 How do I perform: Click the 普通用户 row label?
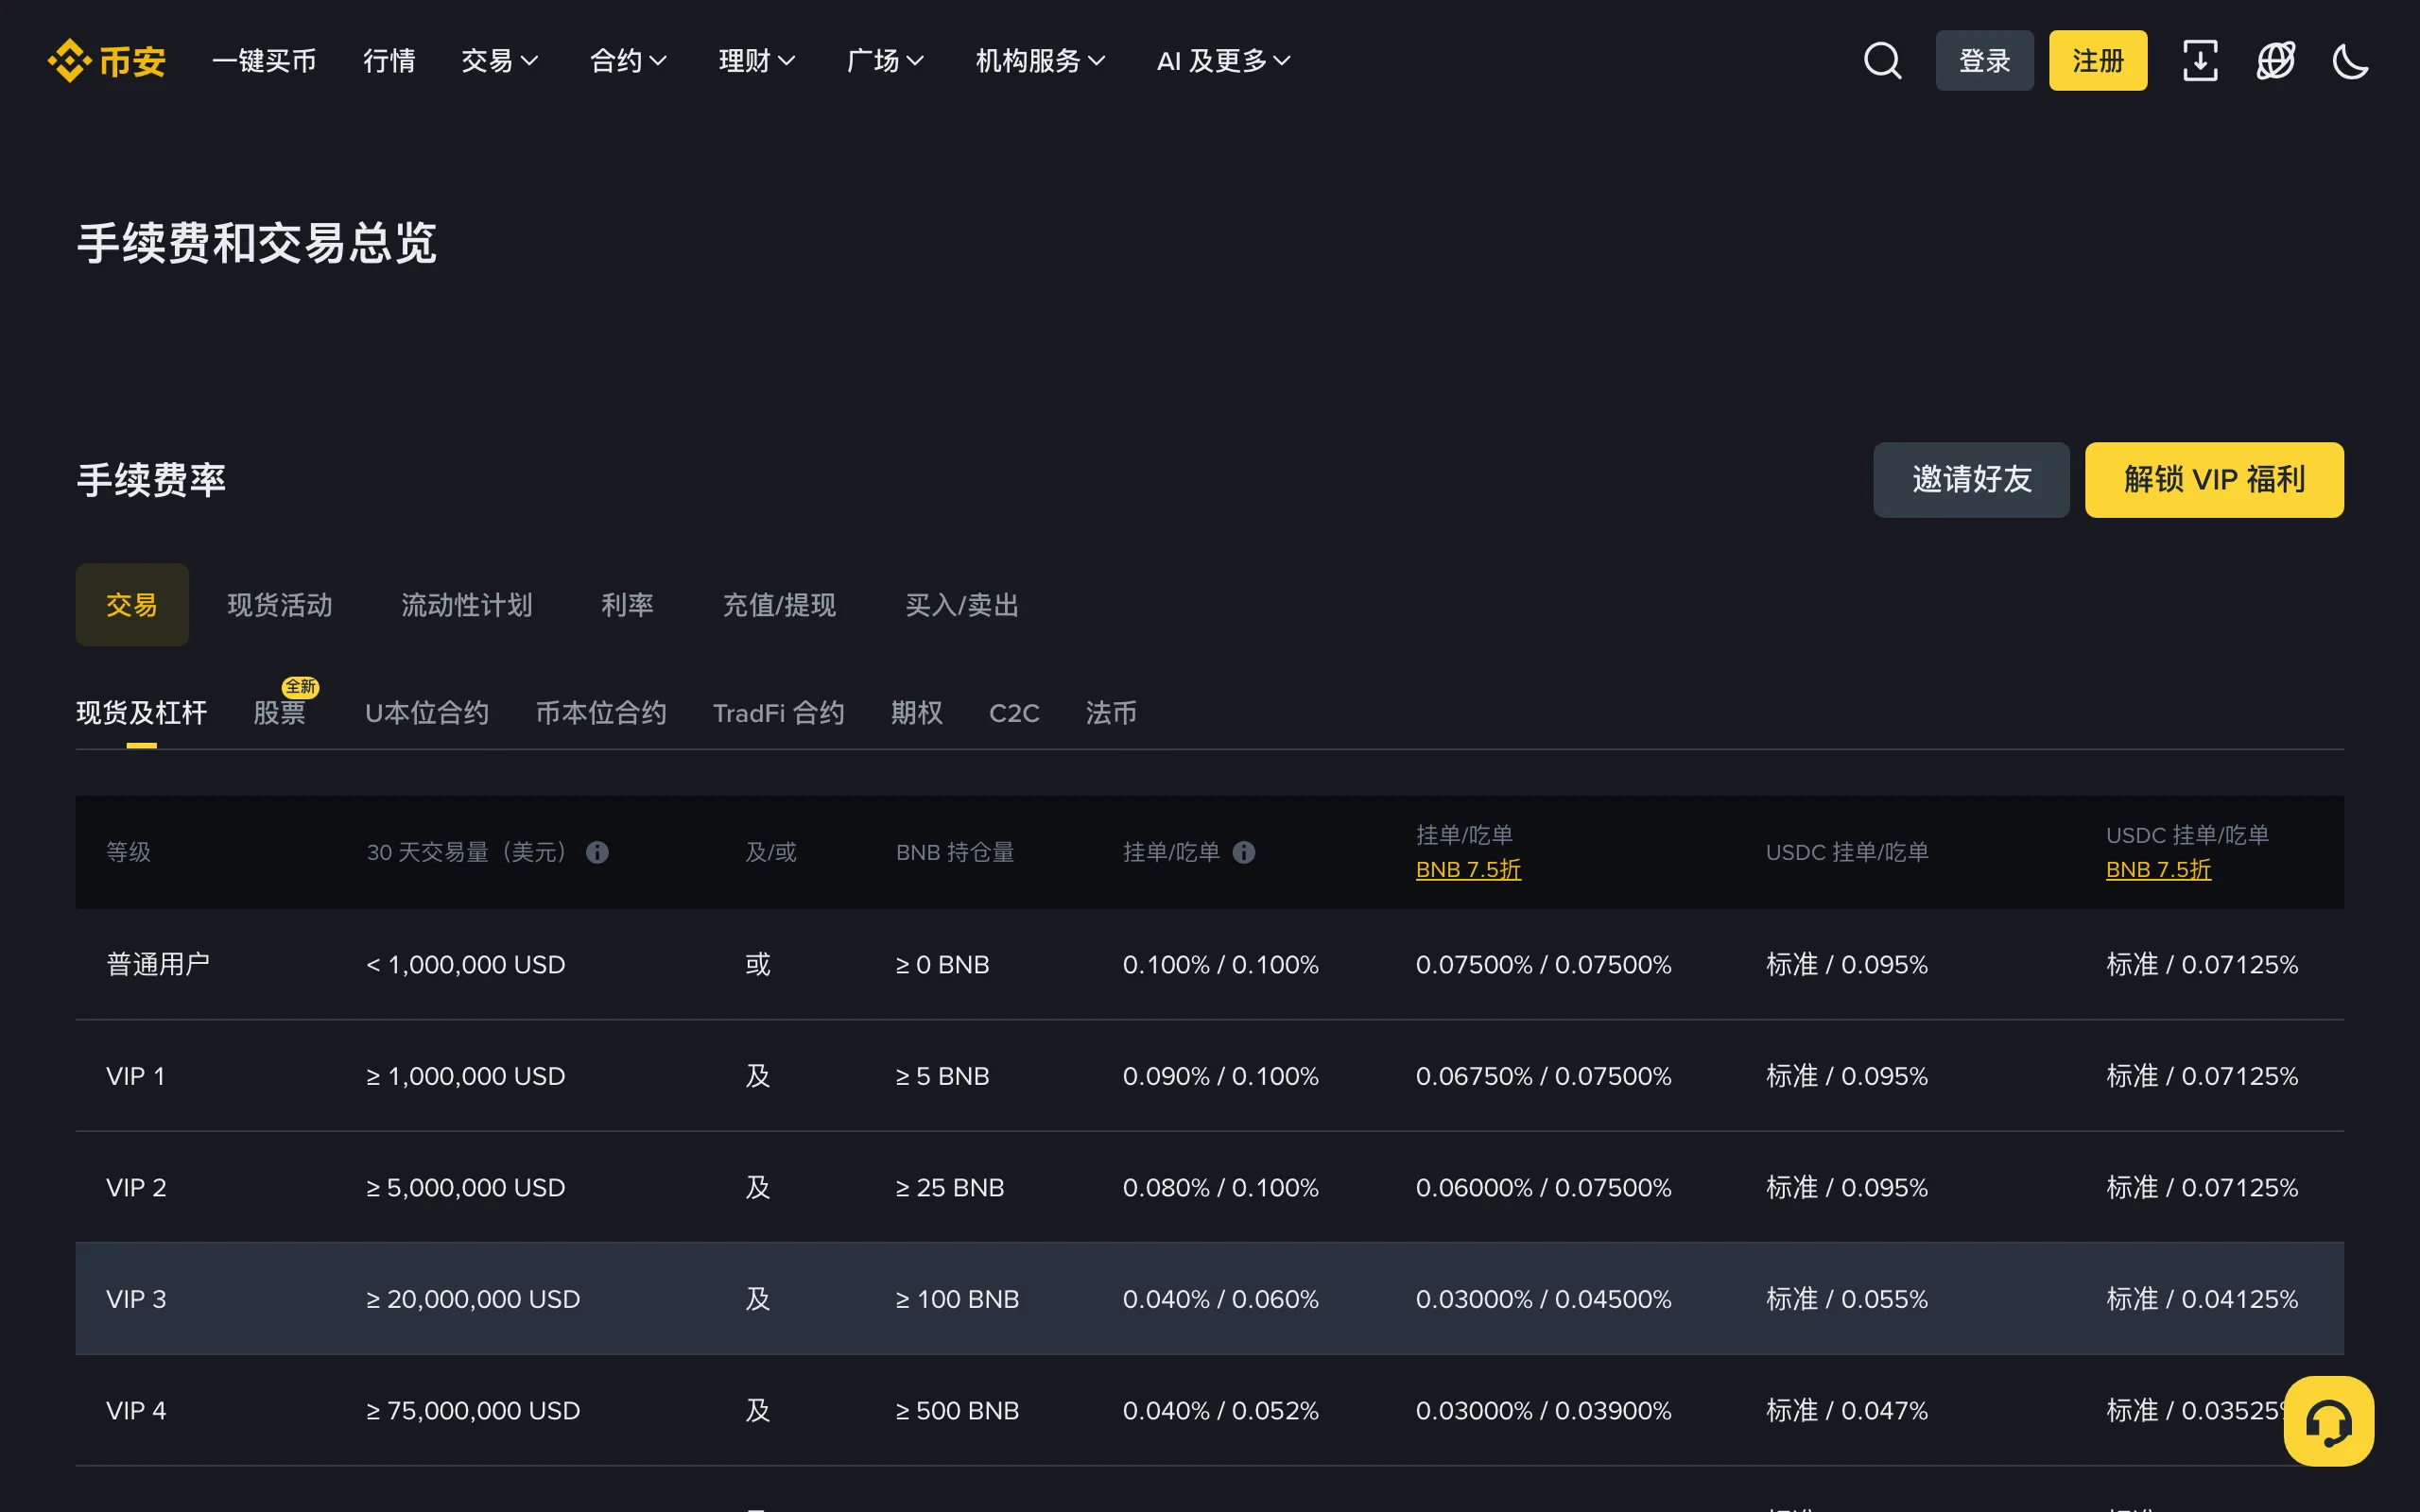point(158,964)
